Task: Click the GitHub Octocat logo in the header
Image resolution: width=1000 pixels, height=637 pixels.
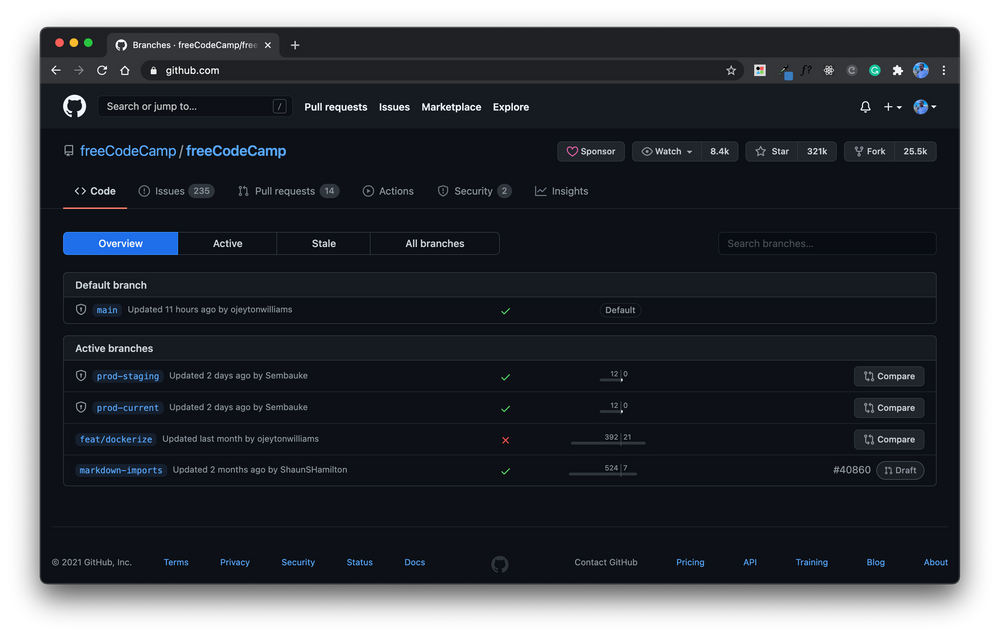Action: [x=74, y=106]
